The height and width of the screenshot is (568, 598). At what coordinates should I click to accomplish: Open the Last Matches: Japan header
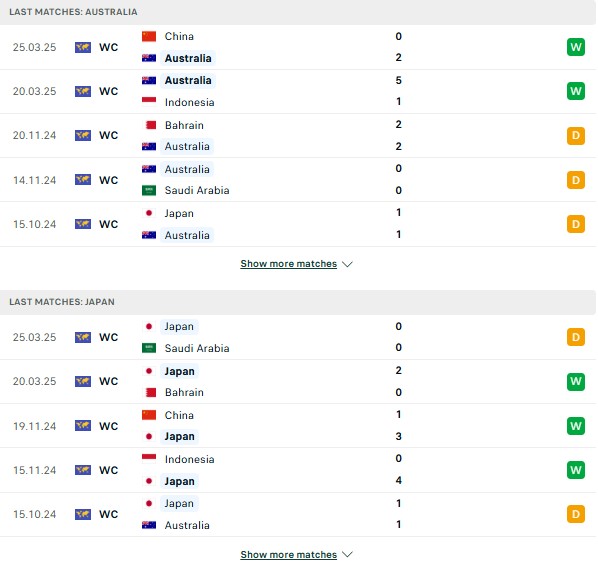tap(62, 302)
